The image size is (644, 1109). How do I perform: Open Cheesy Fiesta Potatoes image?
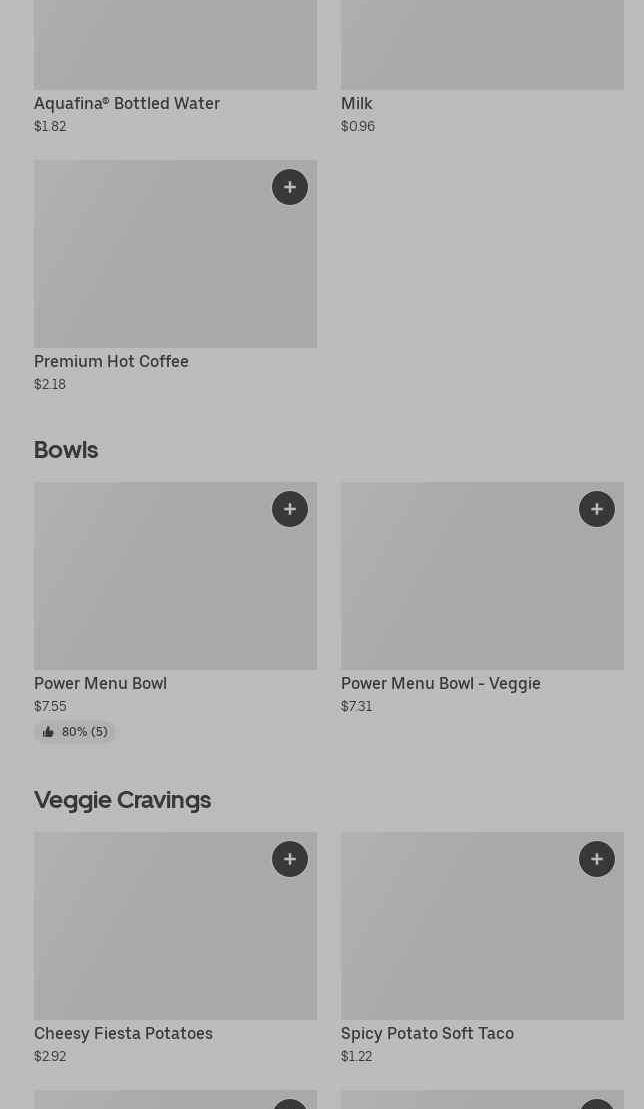click(175, 926)
